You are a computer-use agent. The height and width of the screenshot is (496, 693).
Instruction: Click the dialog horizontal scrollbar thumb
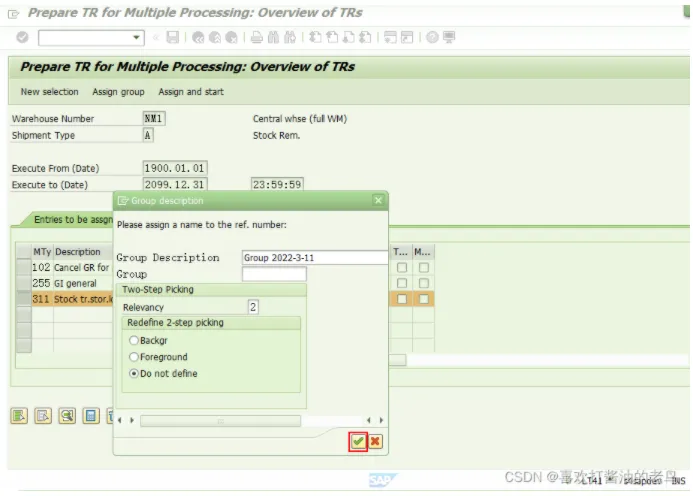(x=221, y=421)
